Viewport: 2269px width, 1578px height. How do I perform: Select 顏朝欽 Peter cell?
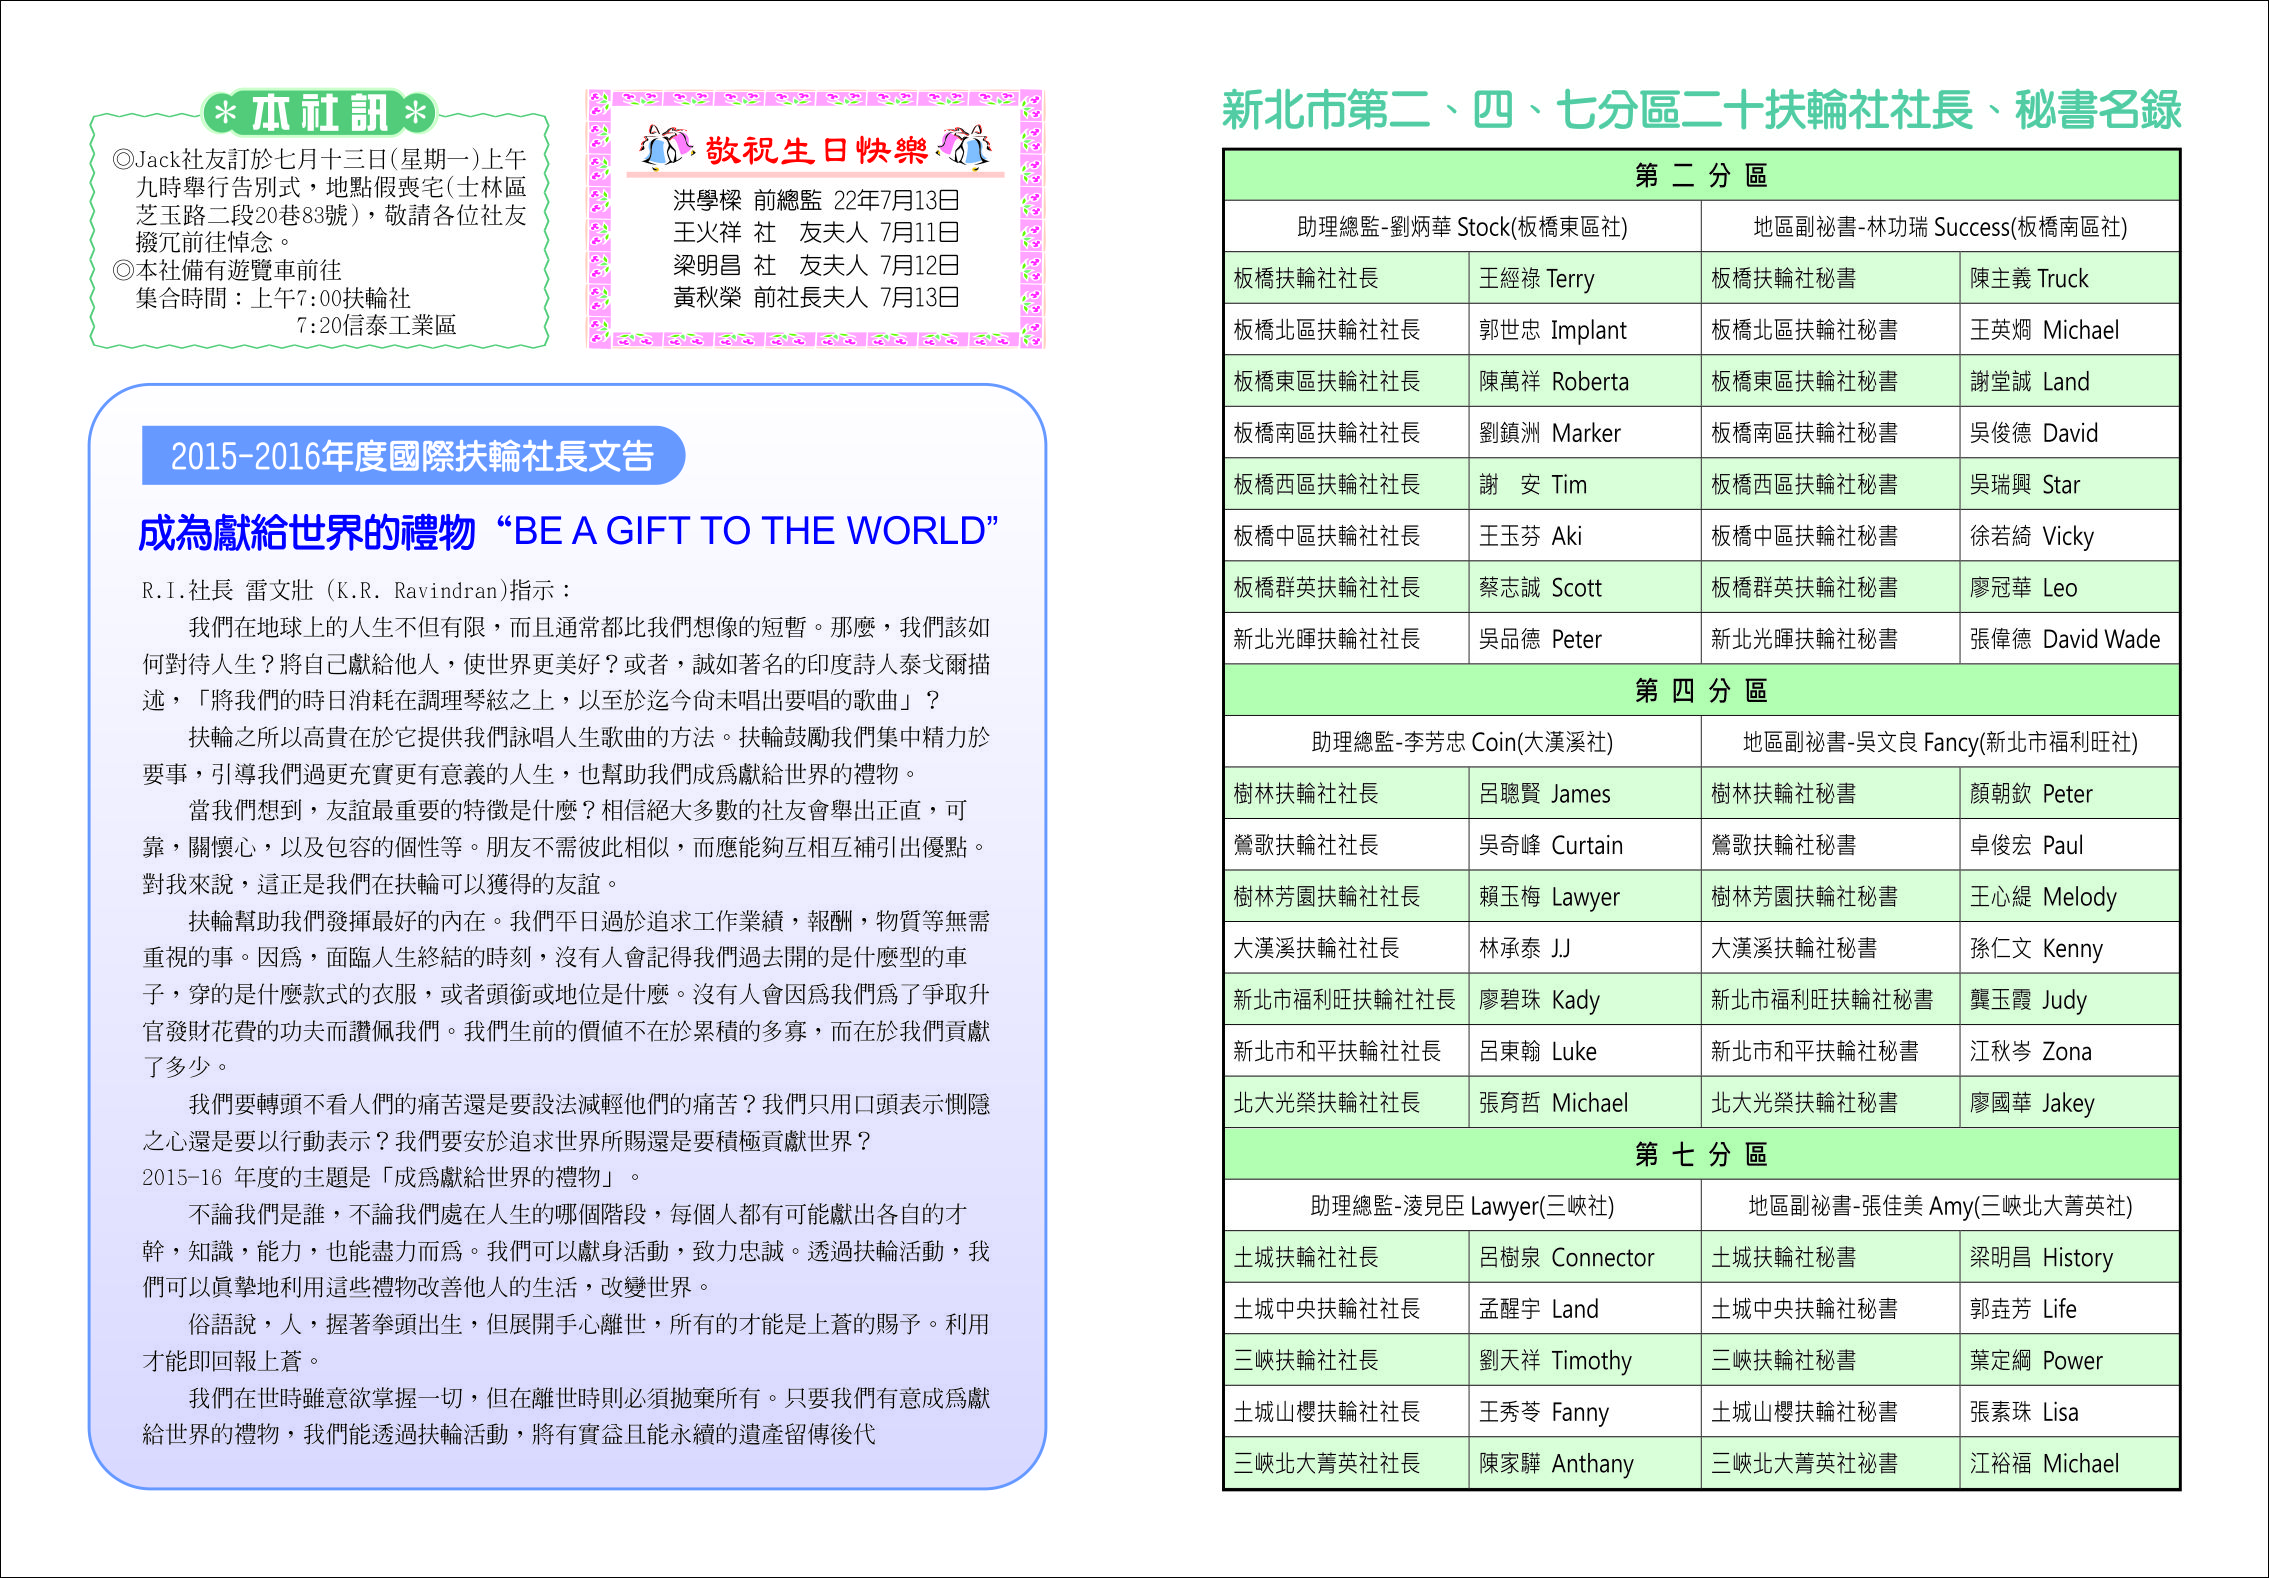coord(2069,794)
